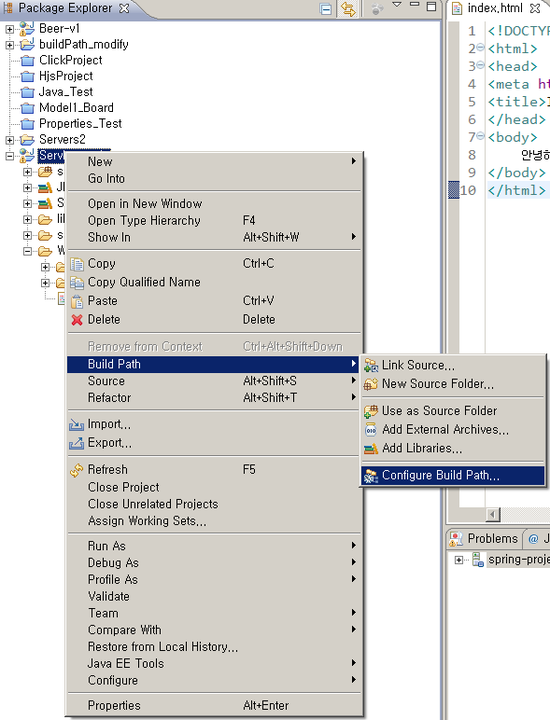Collapse the body tag fold marker
The width and height of the screenshot is (550, 720).
(480, 135)
